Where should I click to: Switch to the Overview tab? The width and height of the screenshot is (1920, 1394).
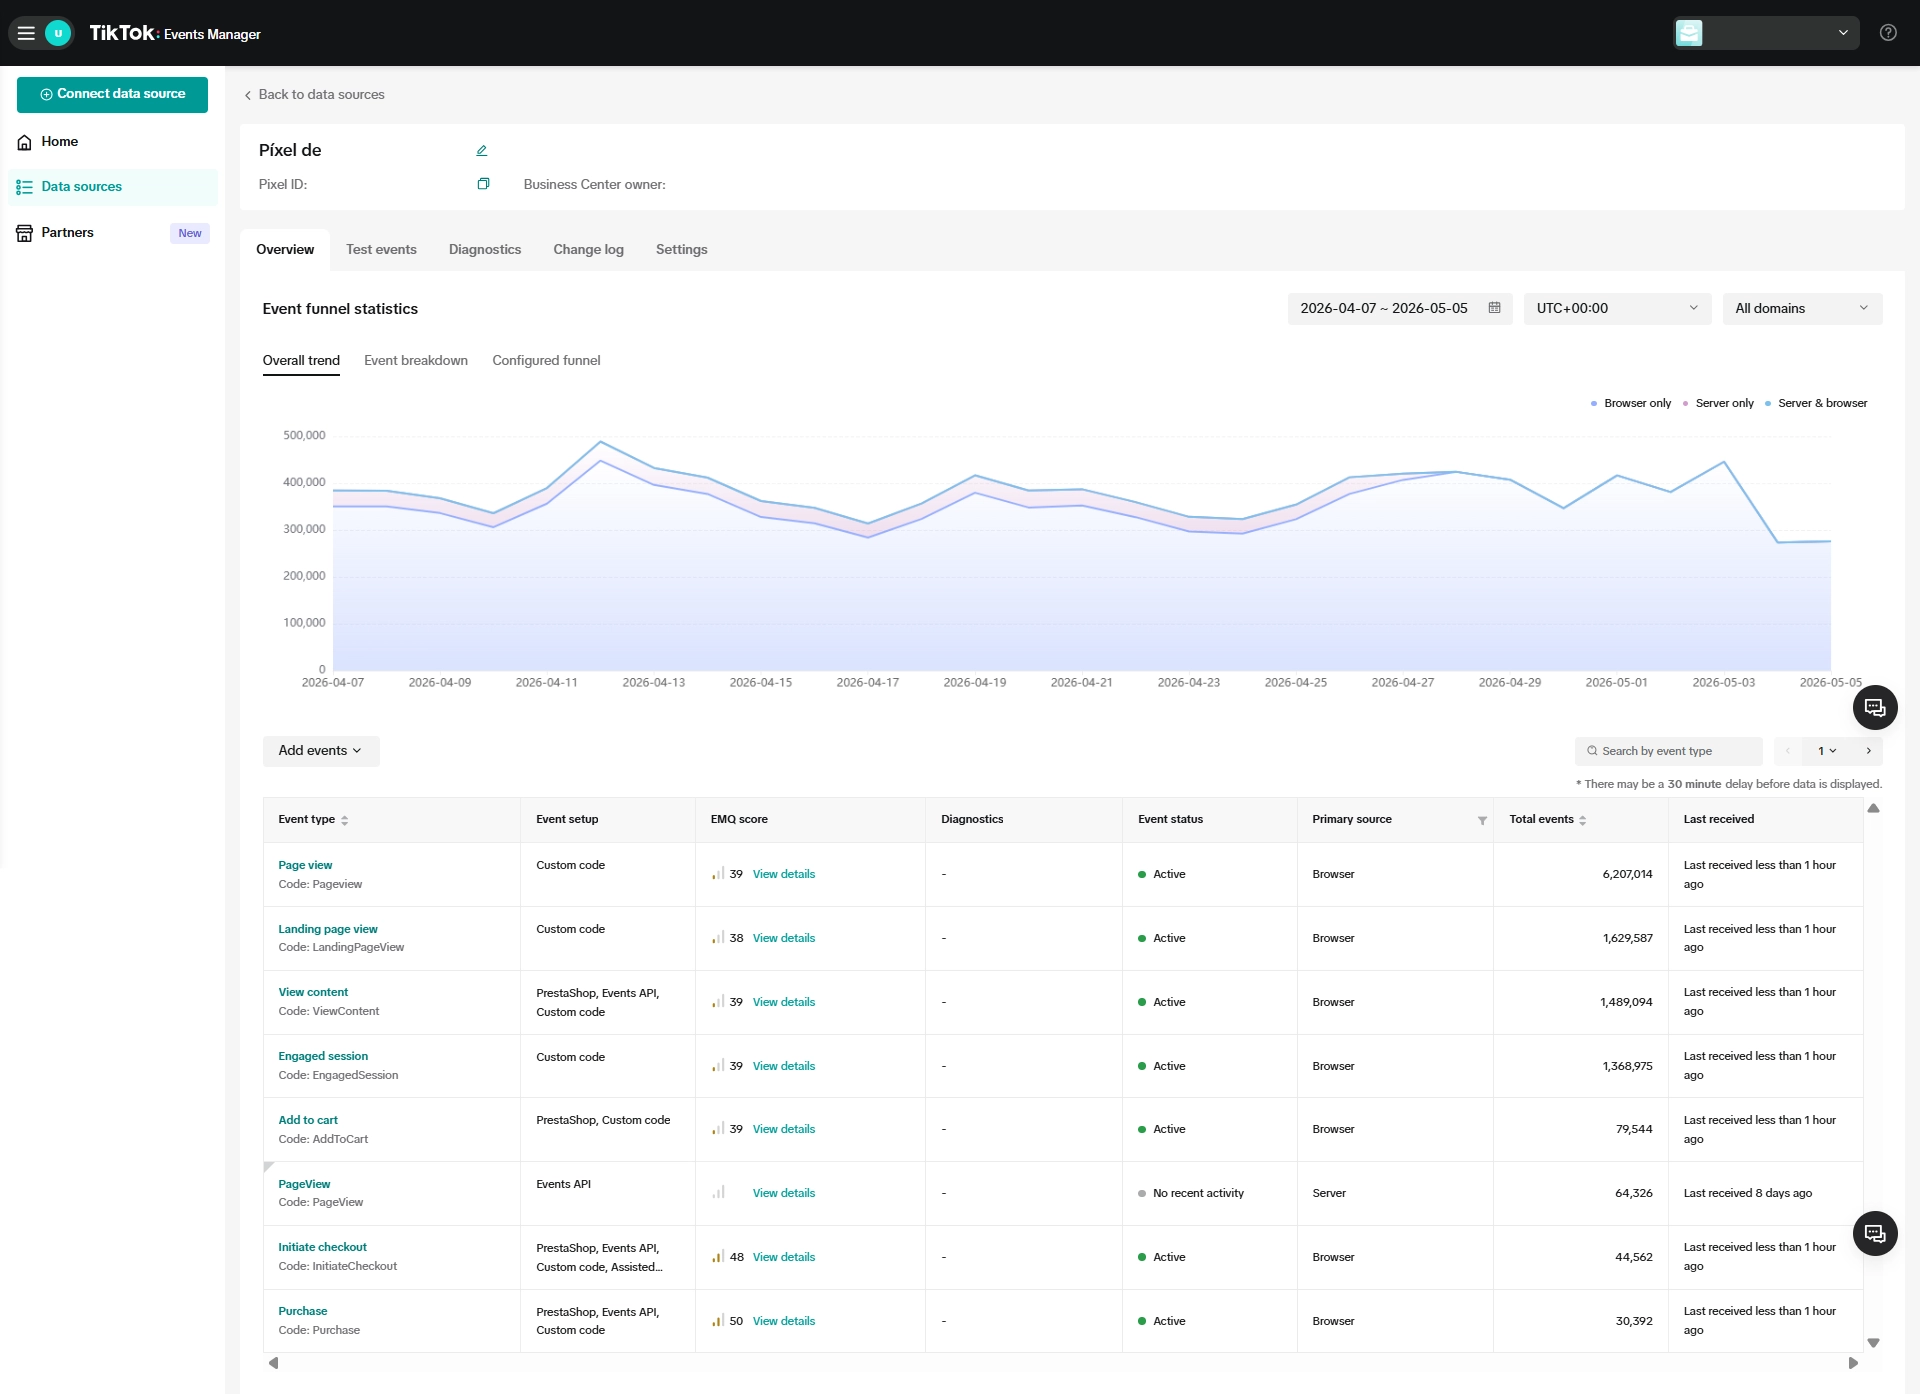(285, 250)
